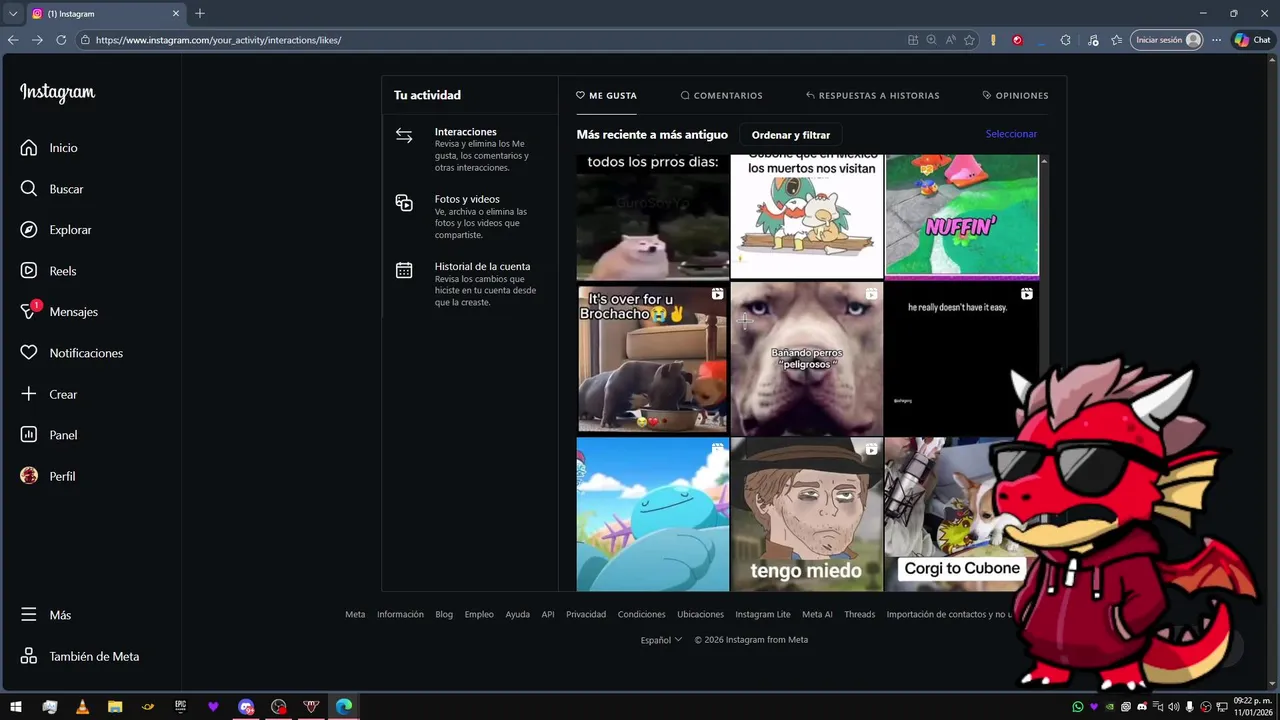The width and height of the screenshot is (1280, 720).
Task: Switch to the Respuestas a historias tab
Action: 872,95
